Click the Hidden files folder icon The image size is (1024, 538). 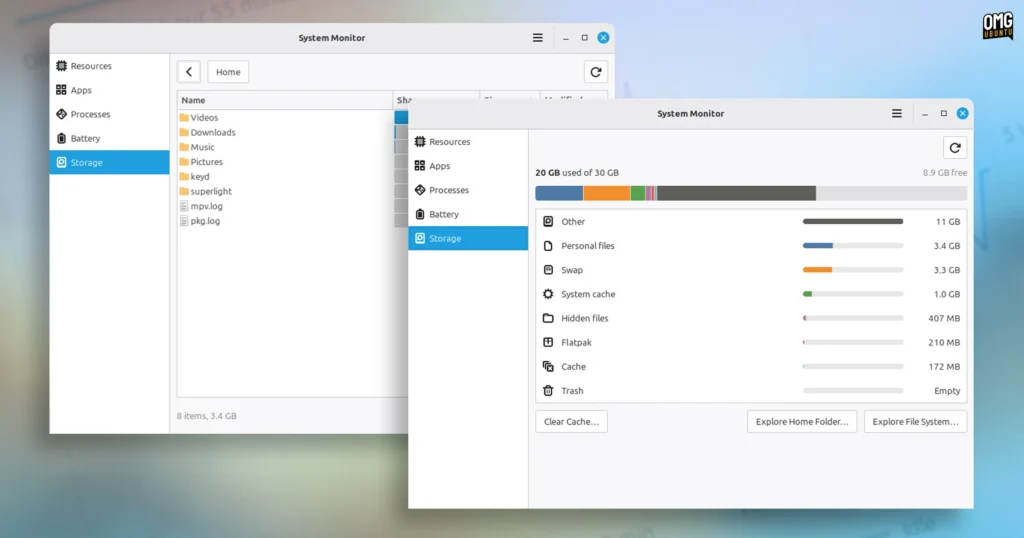(548, 318)
